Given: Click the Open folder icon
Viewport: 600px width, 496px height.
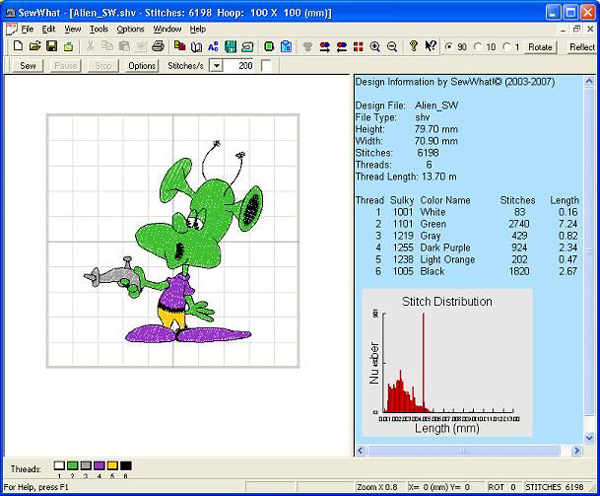Looking at the screenshot, I should (33, 47).
